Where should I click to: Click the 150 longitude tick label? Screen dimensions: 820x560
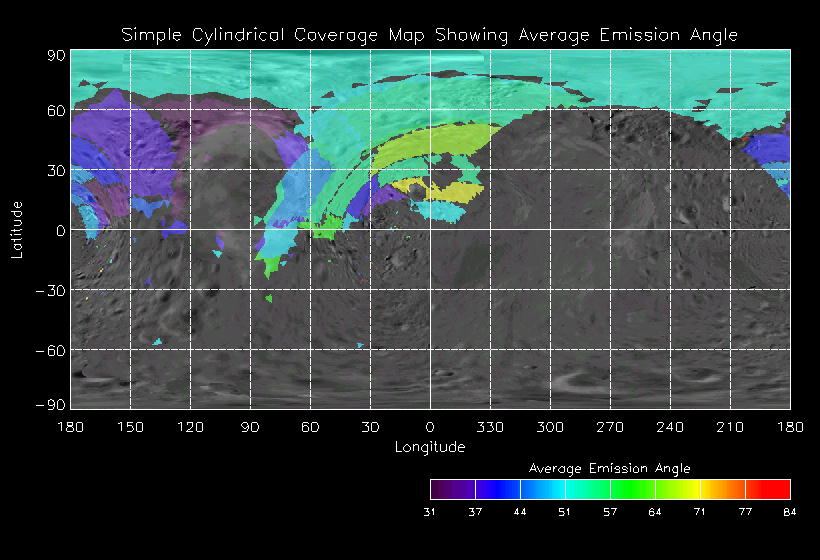[130, 427]
